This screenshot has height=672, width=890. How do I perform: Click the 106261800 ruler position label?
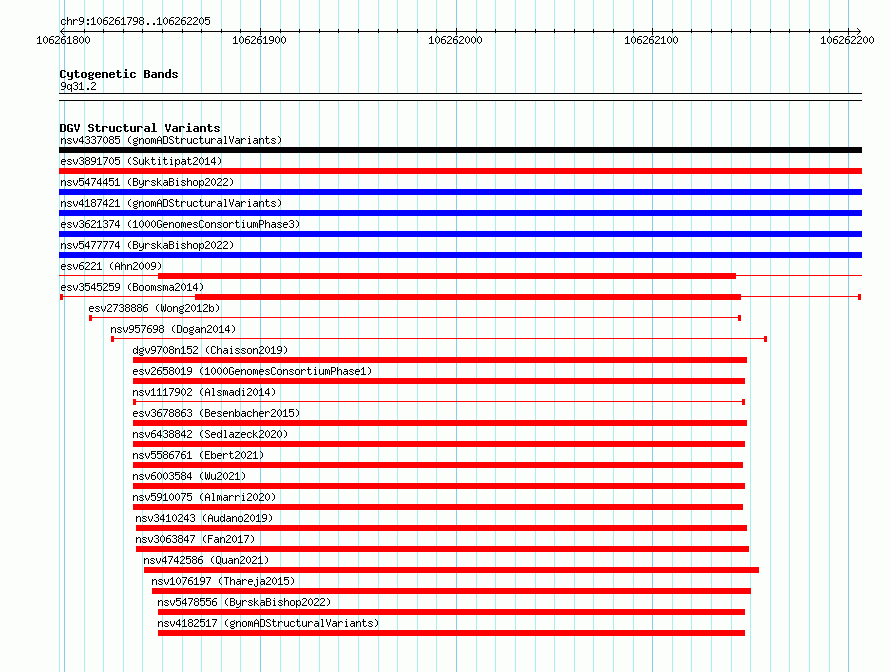click(63, 40)
